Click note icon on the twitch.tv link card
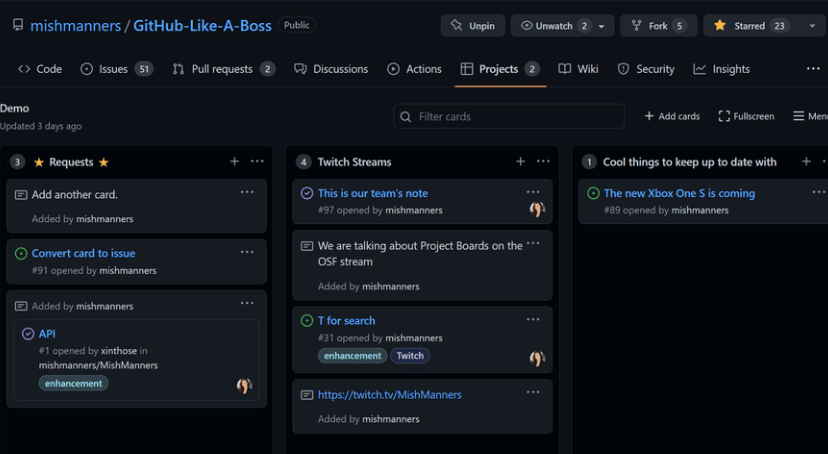 [307, 395]
